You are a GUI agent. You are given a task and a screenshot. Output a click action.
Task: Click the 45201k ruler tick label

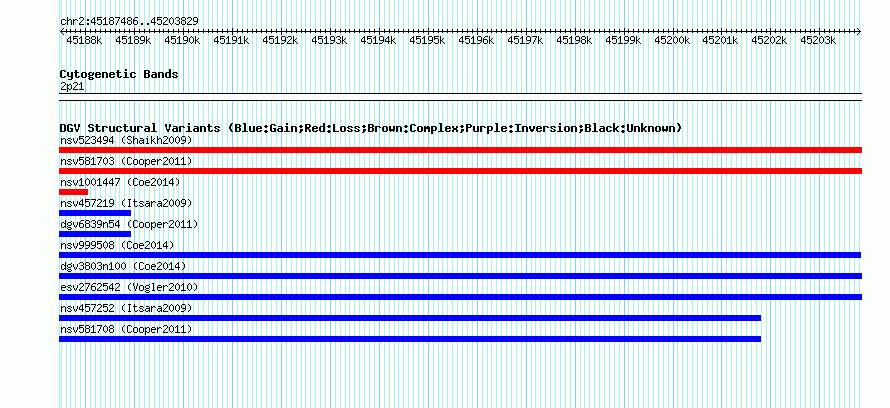pyautogui.click(x=720, y=40)
